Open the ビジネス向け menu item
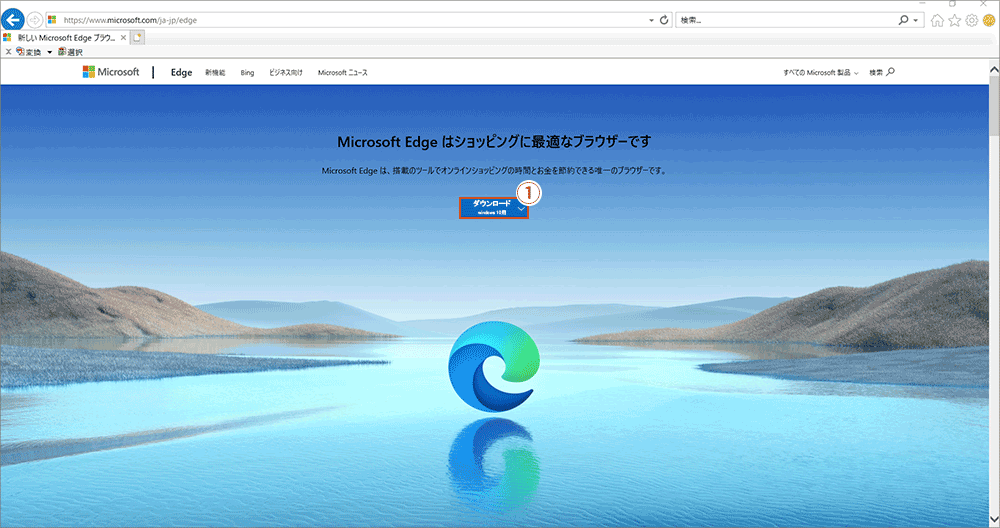The height and width of the screenshot is (528, 1000). coord(286,73)
